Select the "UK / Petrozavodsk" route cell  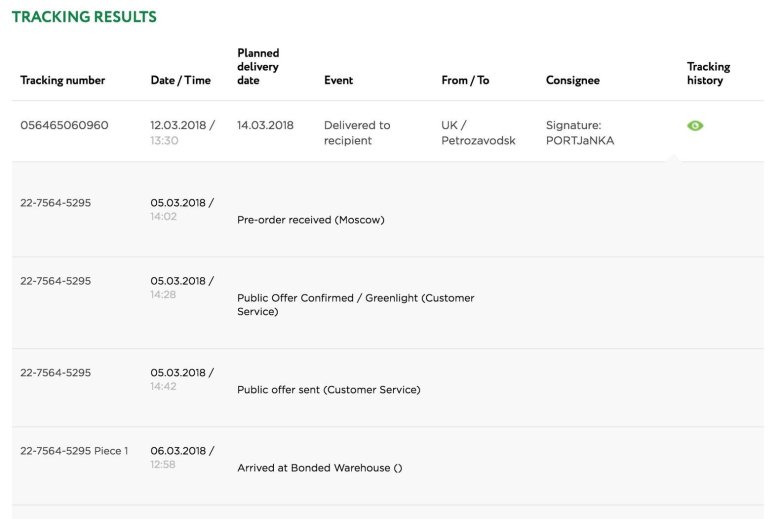tap(478, 133)
